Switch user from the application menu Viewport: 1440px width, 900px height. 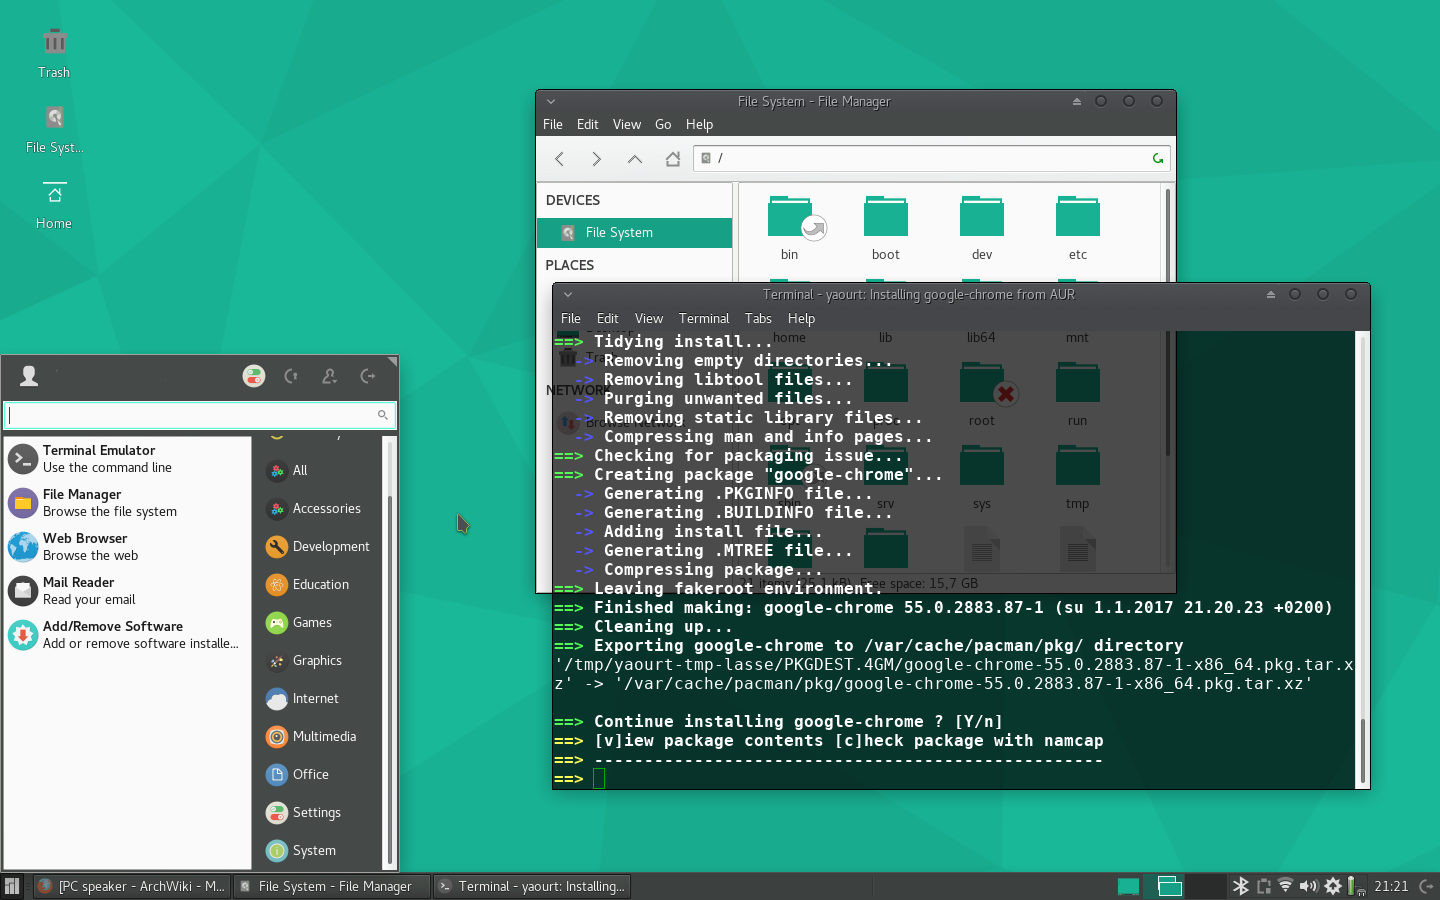pos(329,376)
